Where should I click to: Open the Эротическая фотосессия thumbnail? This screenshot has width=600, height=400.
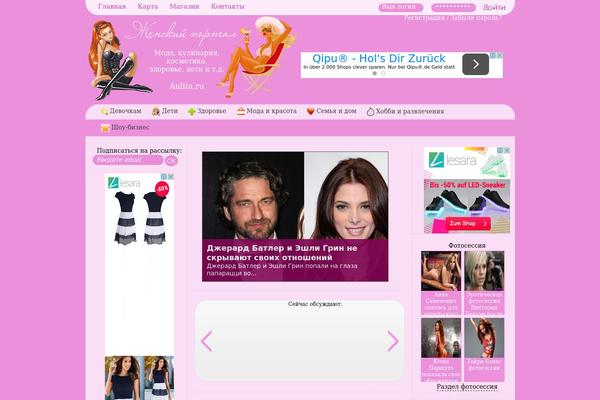[x=484, y=271]
